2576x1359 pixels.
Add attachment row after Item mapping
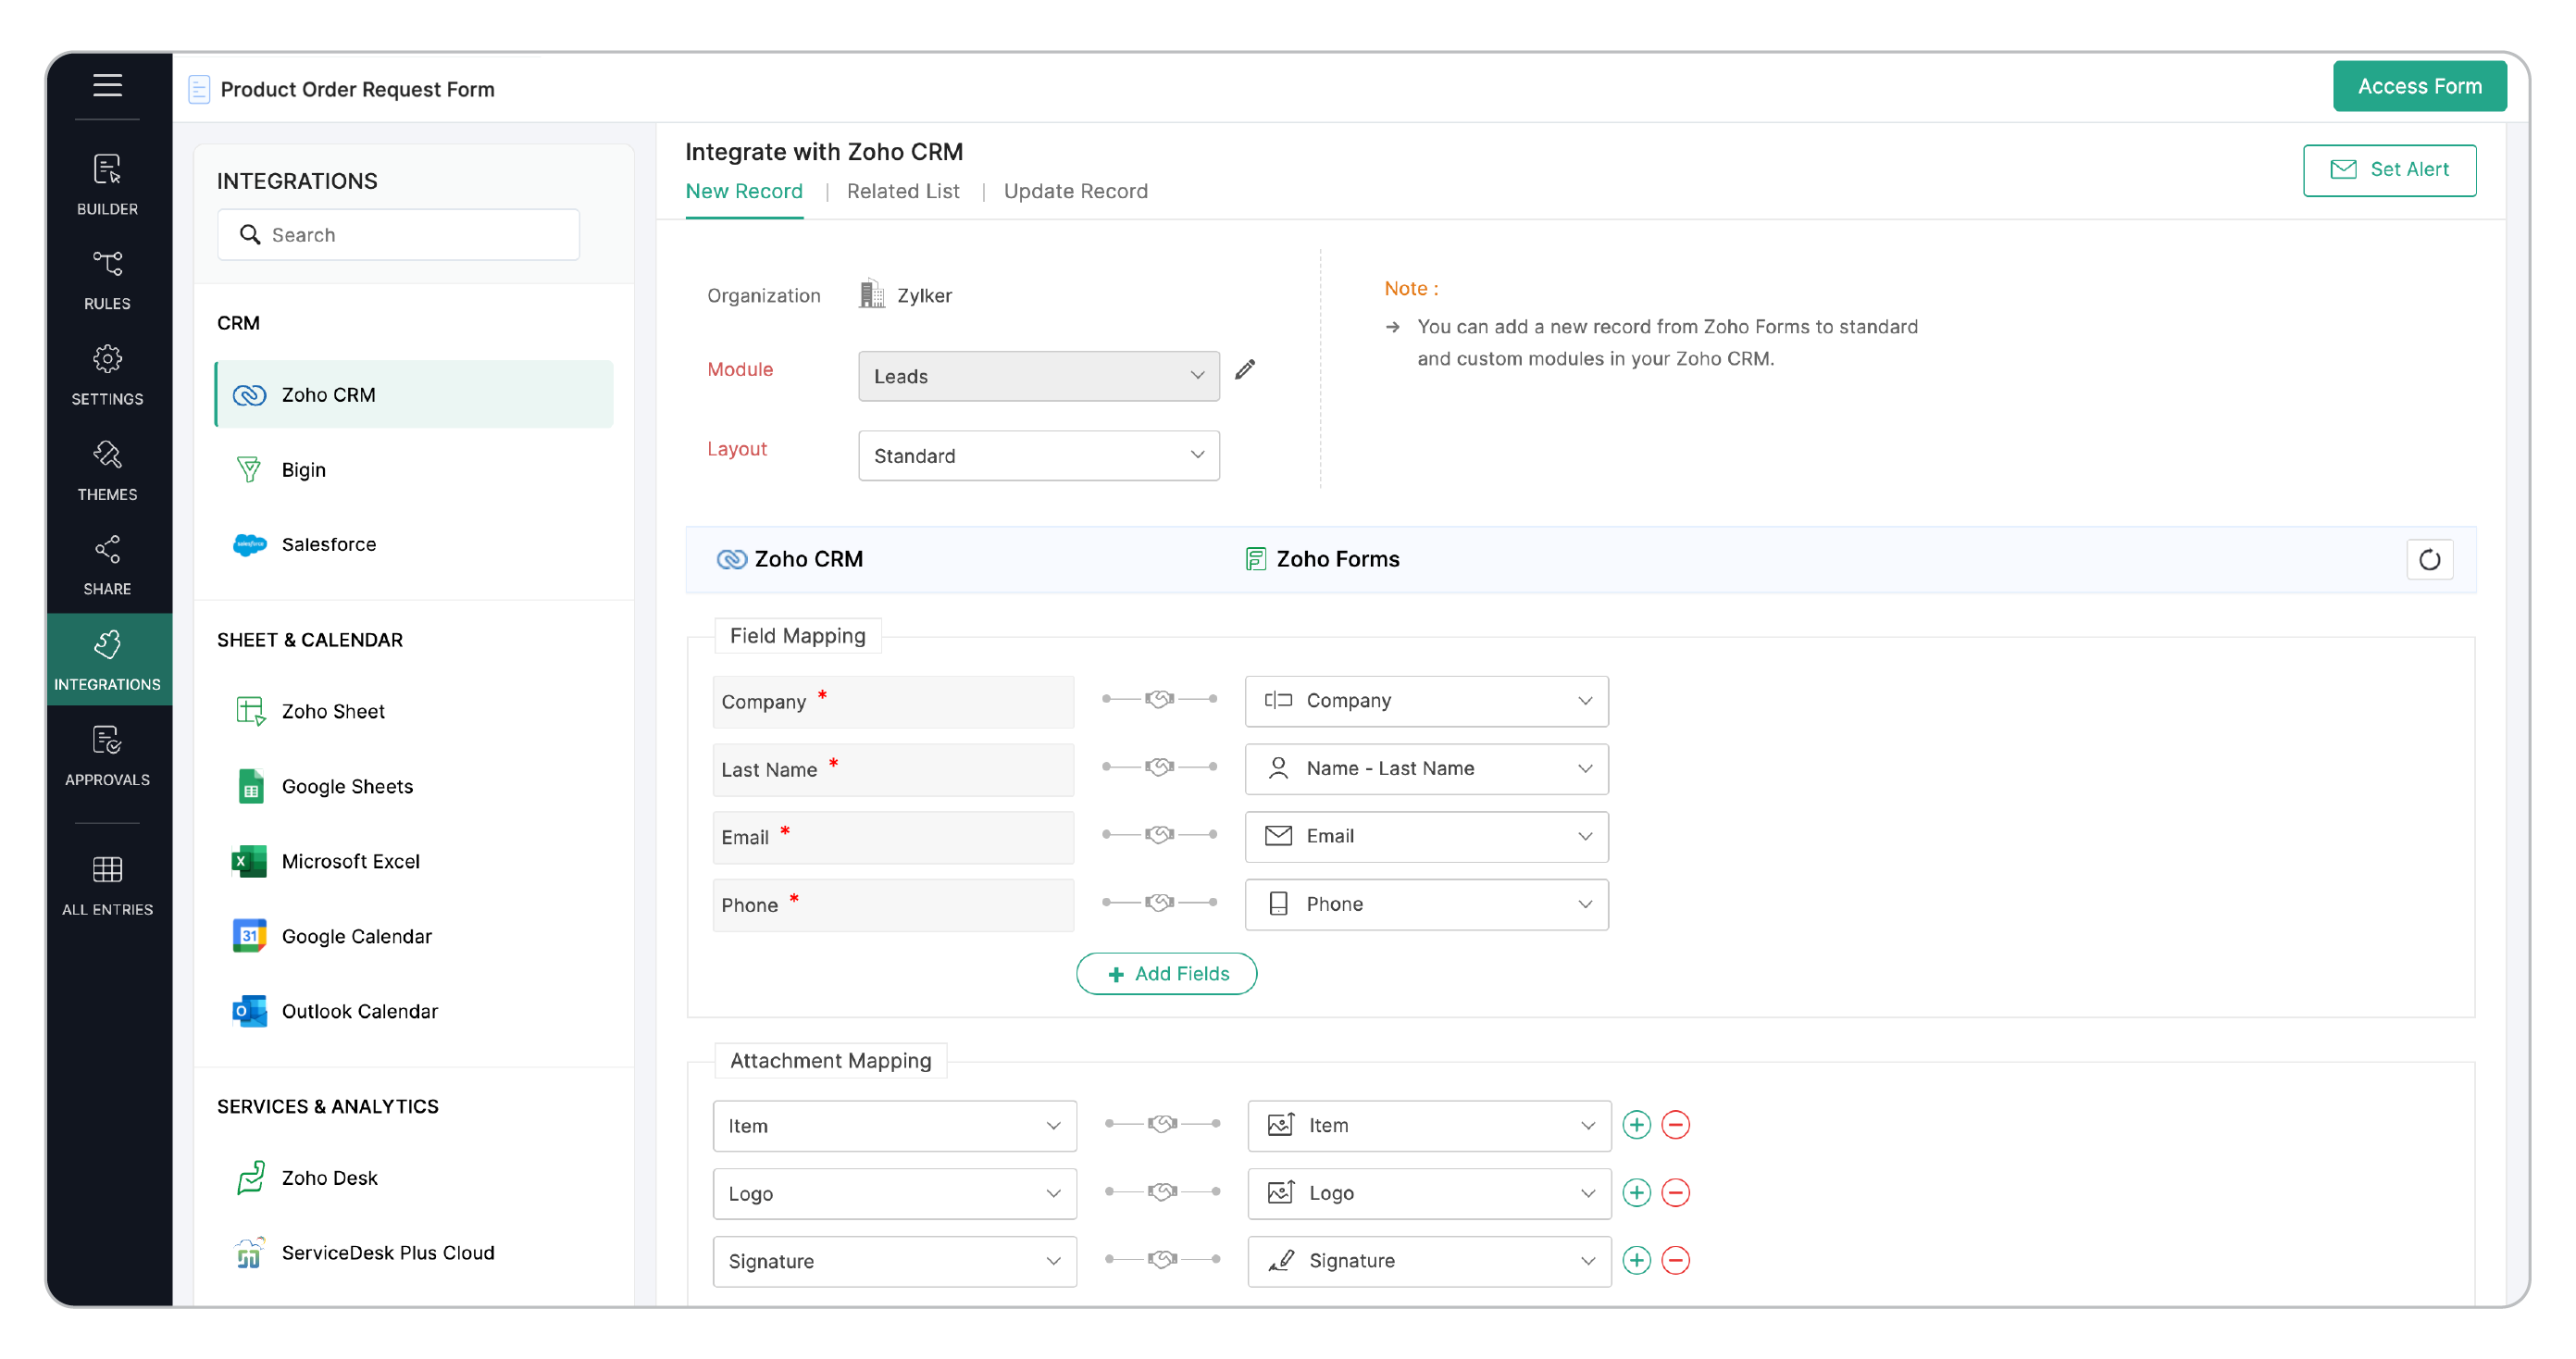(1636, 1125)
